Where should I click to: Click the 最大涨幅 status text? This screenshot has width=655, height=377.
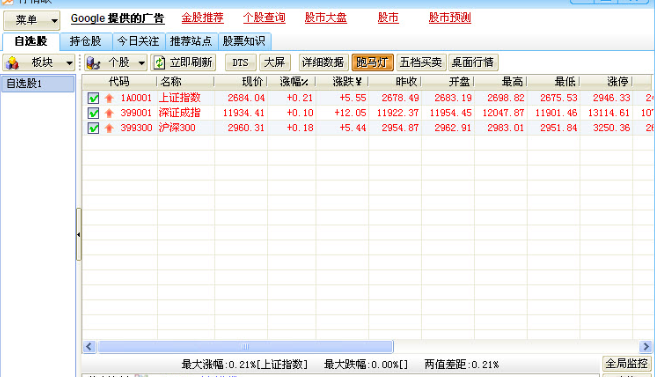pos(245,364)
